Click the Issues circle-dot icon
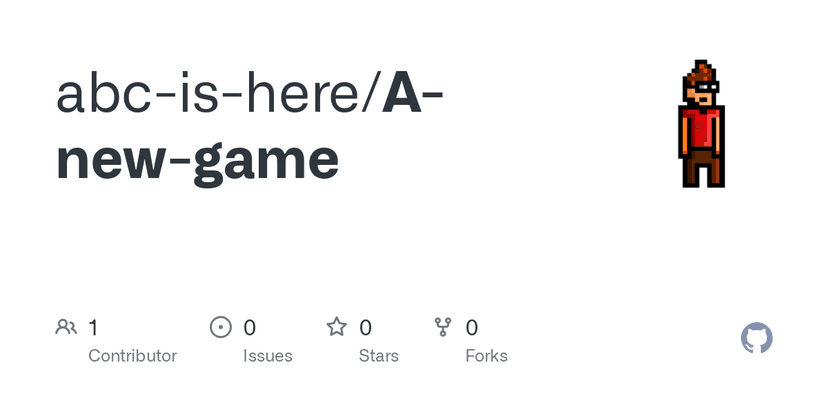The width and height of the screenshot is (828, 414). coord(221,327)
